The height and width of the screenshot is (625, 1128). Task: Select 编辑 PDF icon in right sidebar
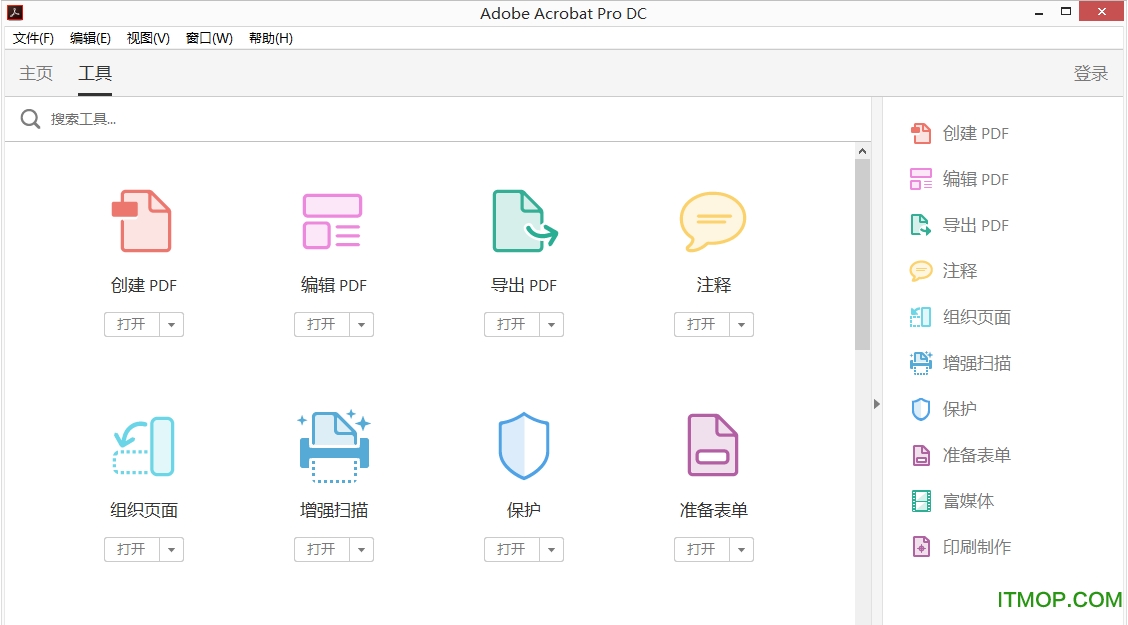tap(921, 179)
